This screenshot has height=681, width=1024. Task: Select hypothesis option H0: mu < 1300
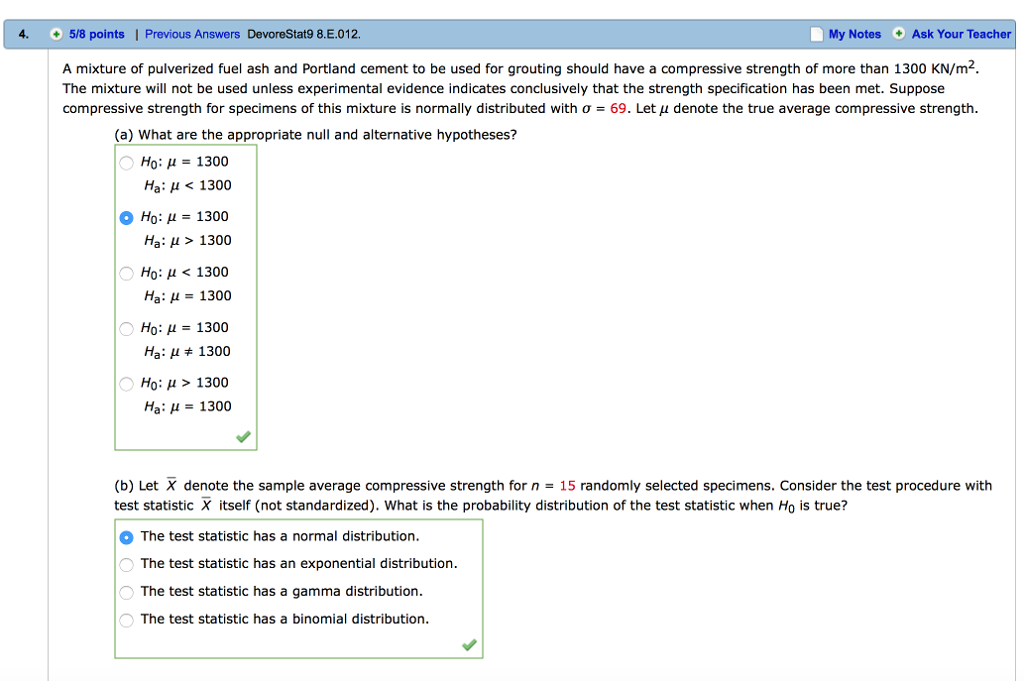126,272
